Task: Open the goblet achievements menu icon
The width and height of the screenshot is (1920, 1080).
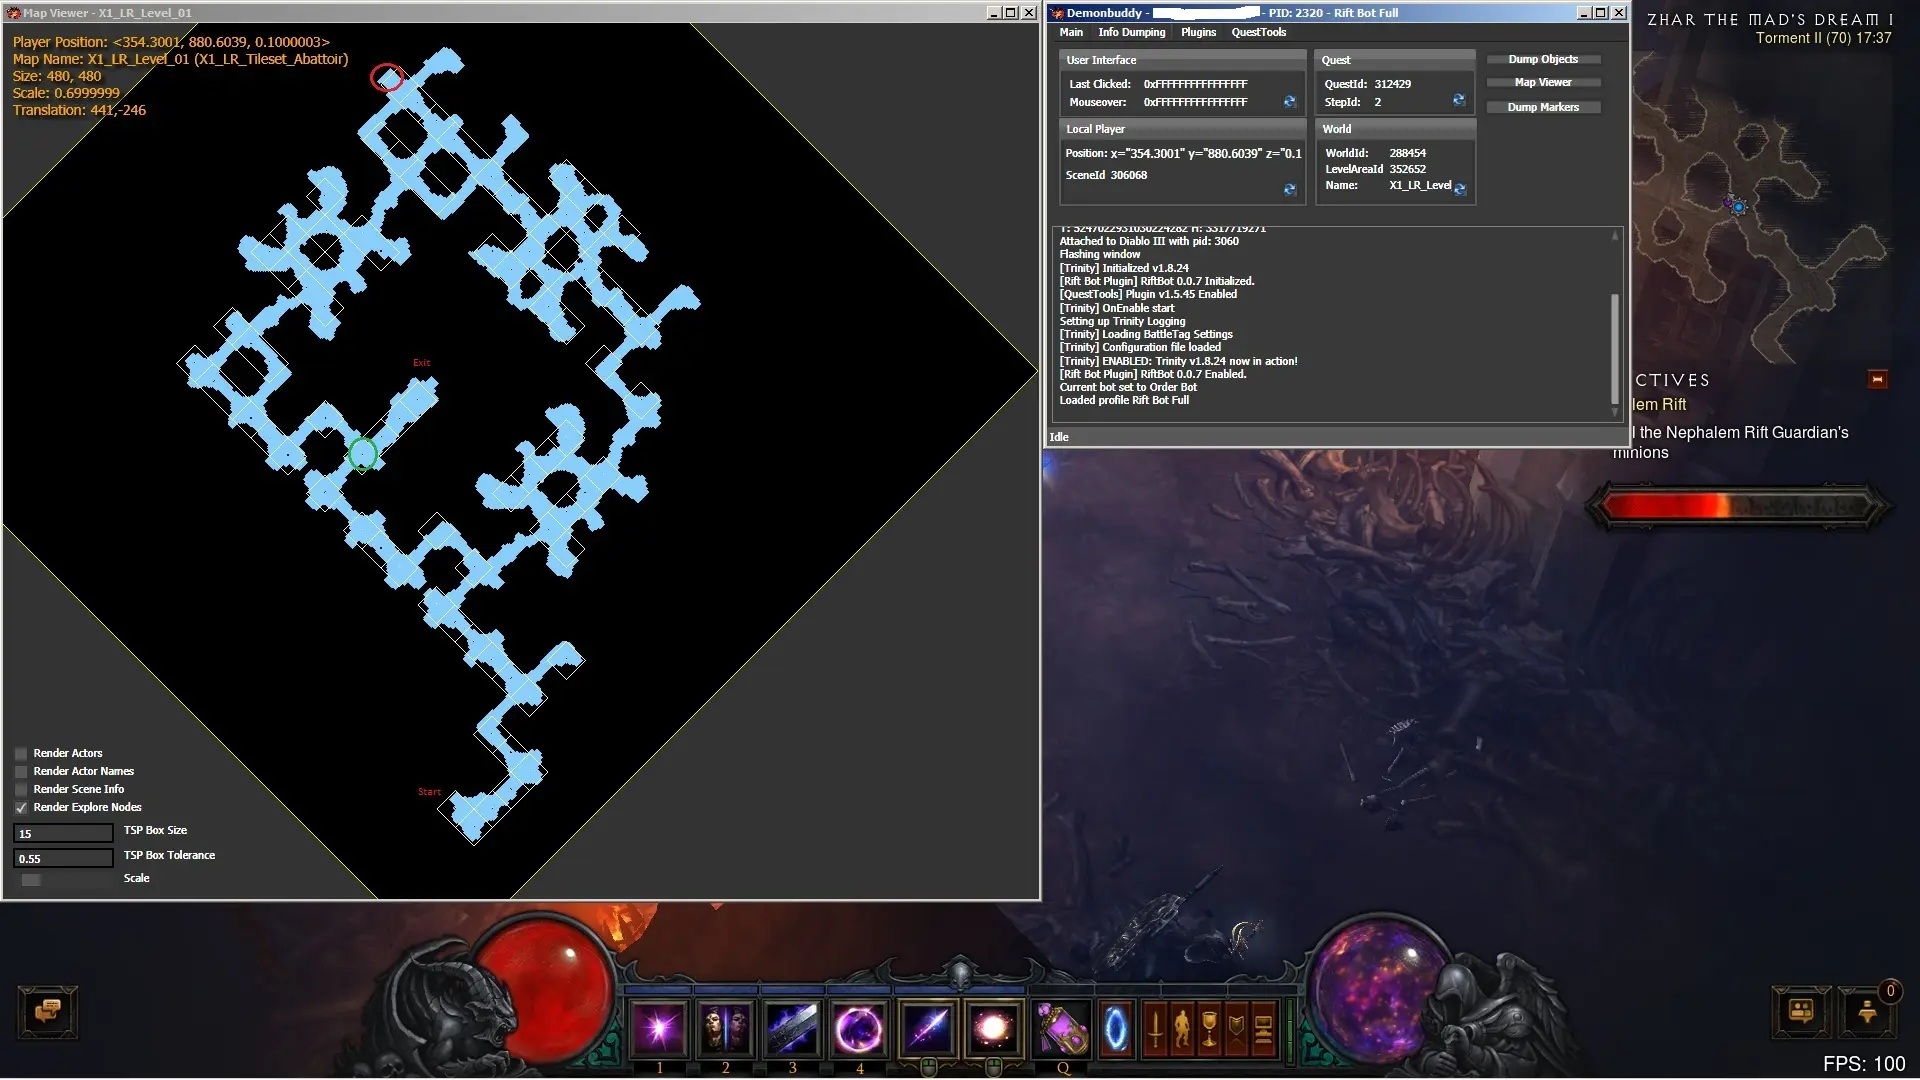Action: coord(1209,1029)
